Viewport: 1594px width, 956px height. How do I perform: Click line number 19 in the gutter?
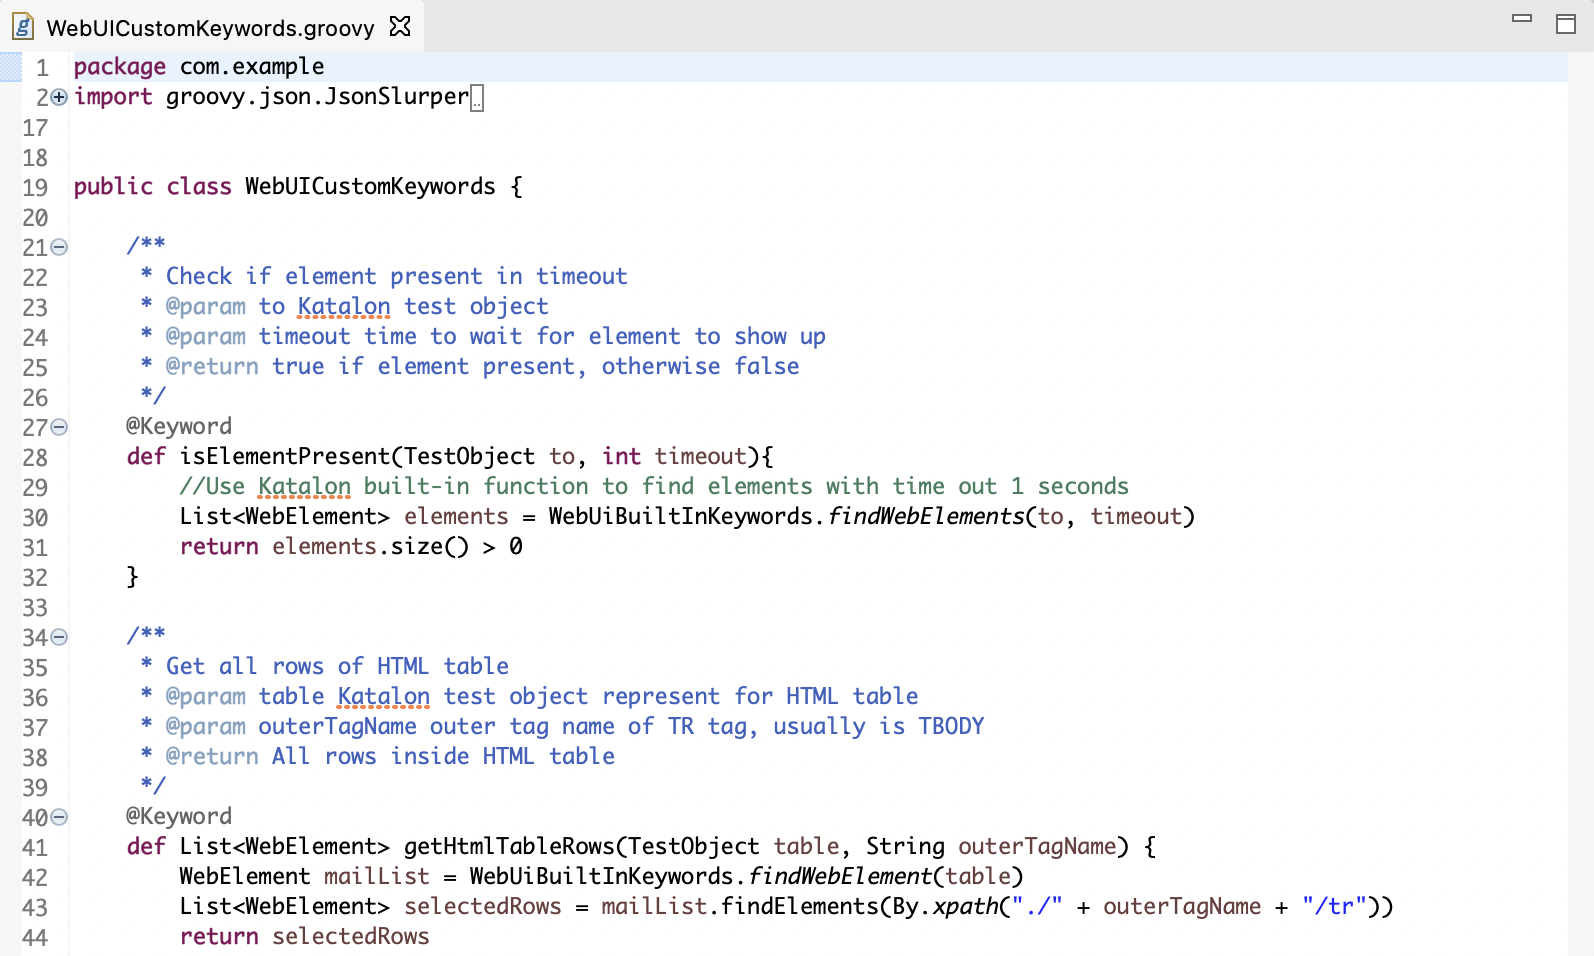35,188
